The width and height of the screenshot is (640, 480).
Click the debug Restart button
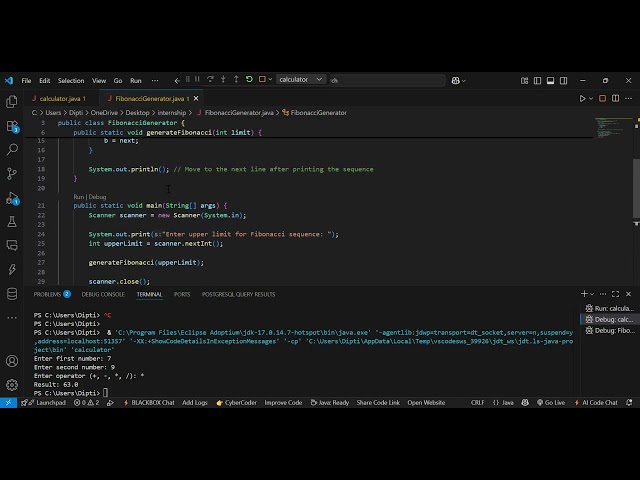tap(249, 79)
